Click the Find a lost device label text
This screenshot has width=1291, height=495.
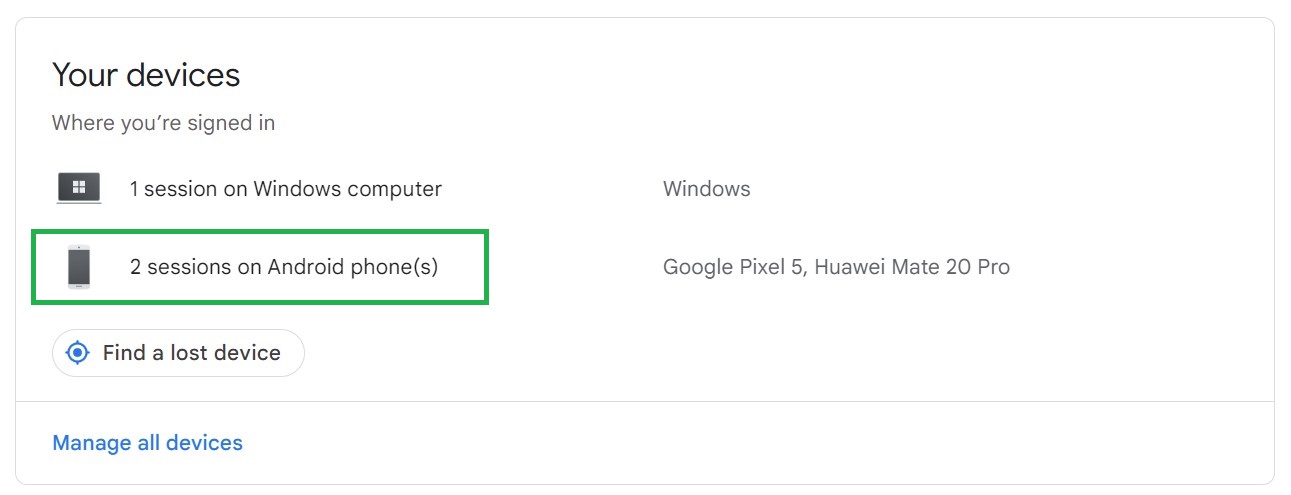192,353
